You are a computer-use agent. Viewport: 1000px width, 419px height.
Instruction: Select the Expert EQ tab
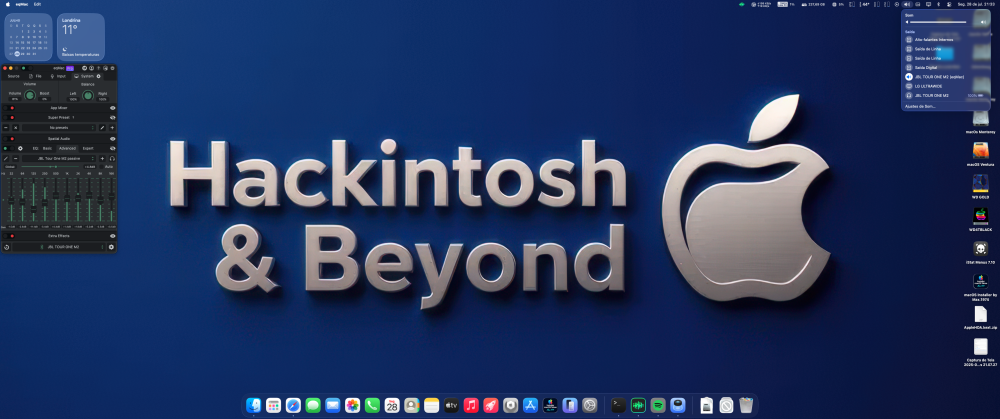pyautogui.click(x=88, y=148)
